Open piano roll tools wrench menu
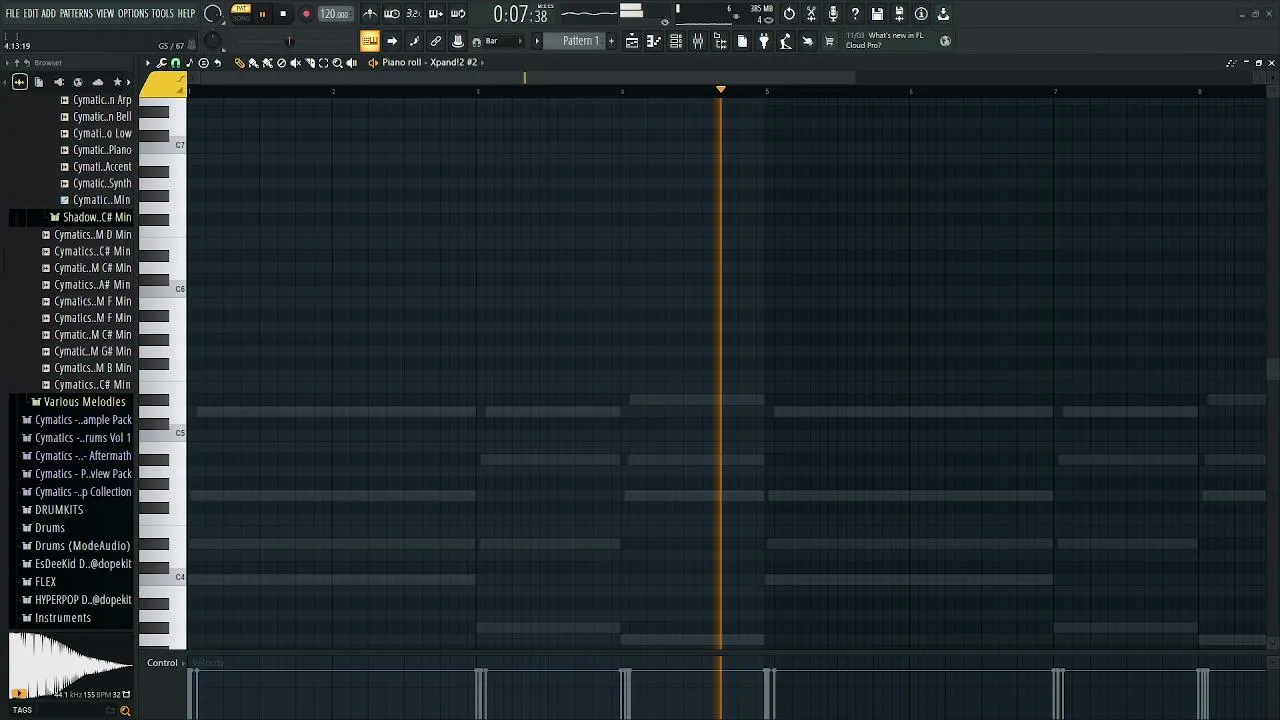The width and height of the screenshot is (1280, 720). pyautogui.click(x=162, y=63)
